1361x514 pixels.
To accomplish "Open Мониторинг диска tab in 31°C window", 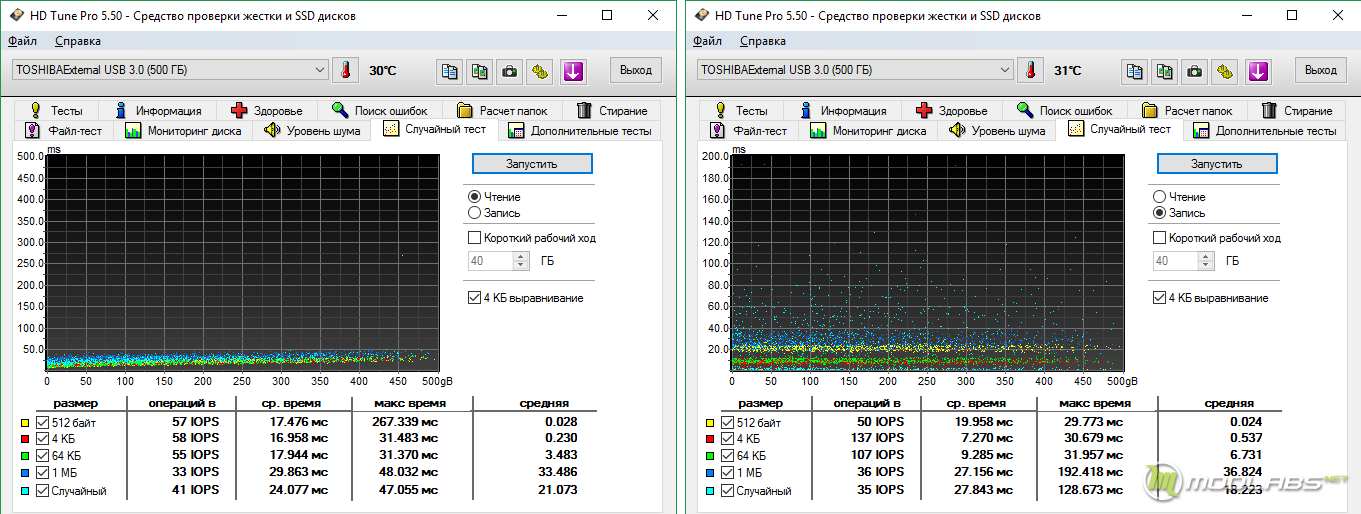I will tap(868, 131).
